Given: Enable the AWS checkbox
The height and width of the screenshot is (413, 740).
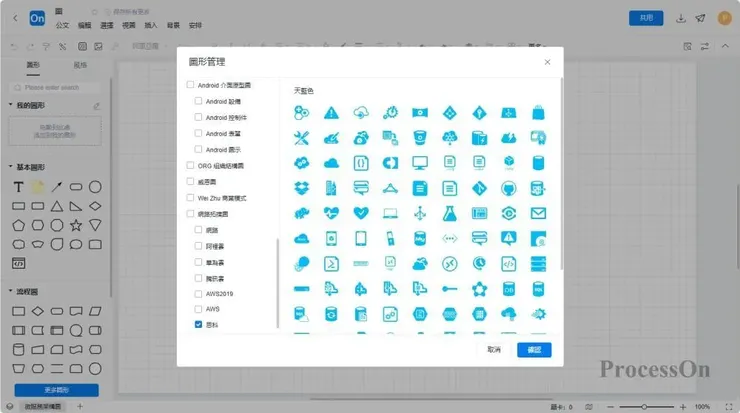Looking at the screenshot, I should (x=198, y=309).
